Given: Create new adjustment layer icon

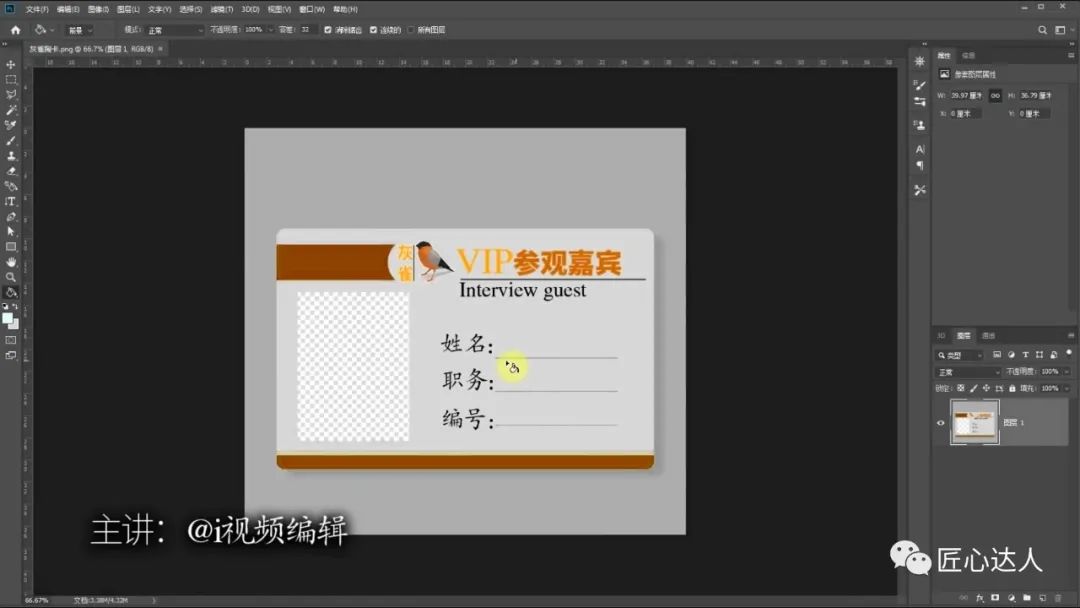Looking at the screenshot, I should pos(1010,598).
